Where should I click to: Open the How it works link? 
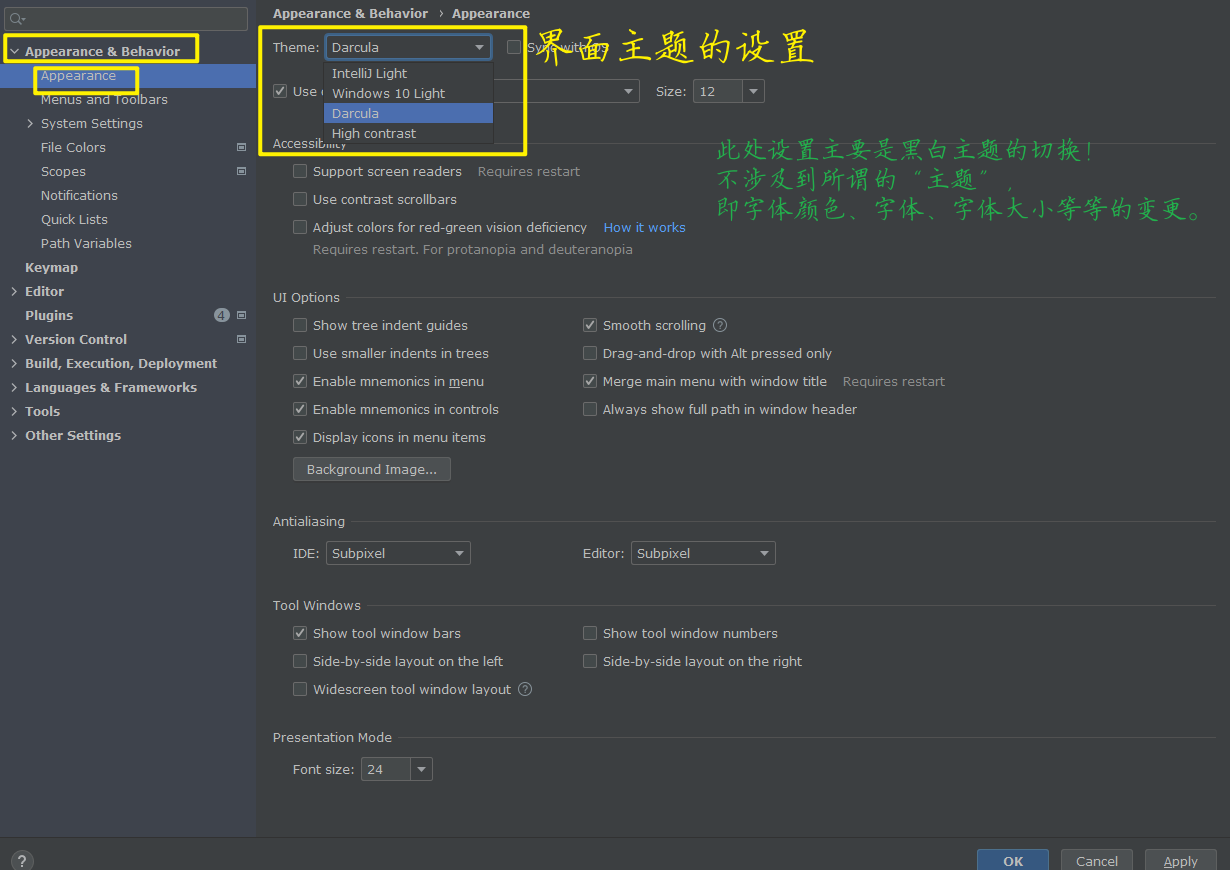[644, 227]
